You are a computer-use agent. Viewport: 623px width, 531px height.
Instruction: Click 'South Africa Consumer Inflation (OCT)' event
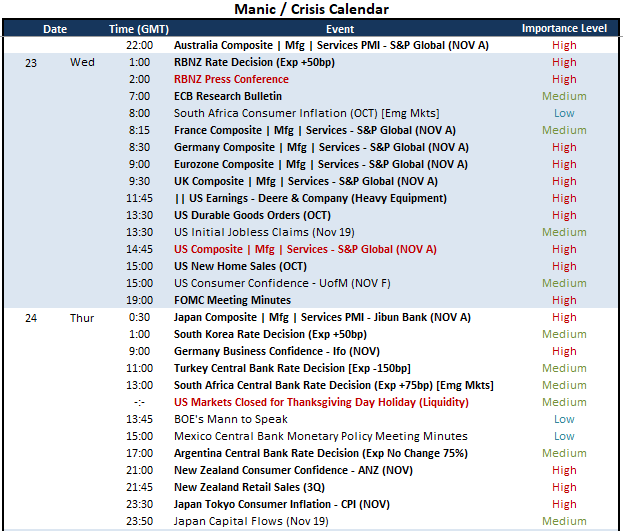click(x=306, y=113)
